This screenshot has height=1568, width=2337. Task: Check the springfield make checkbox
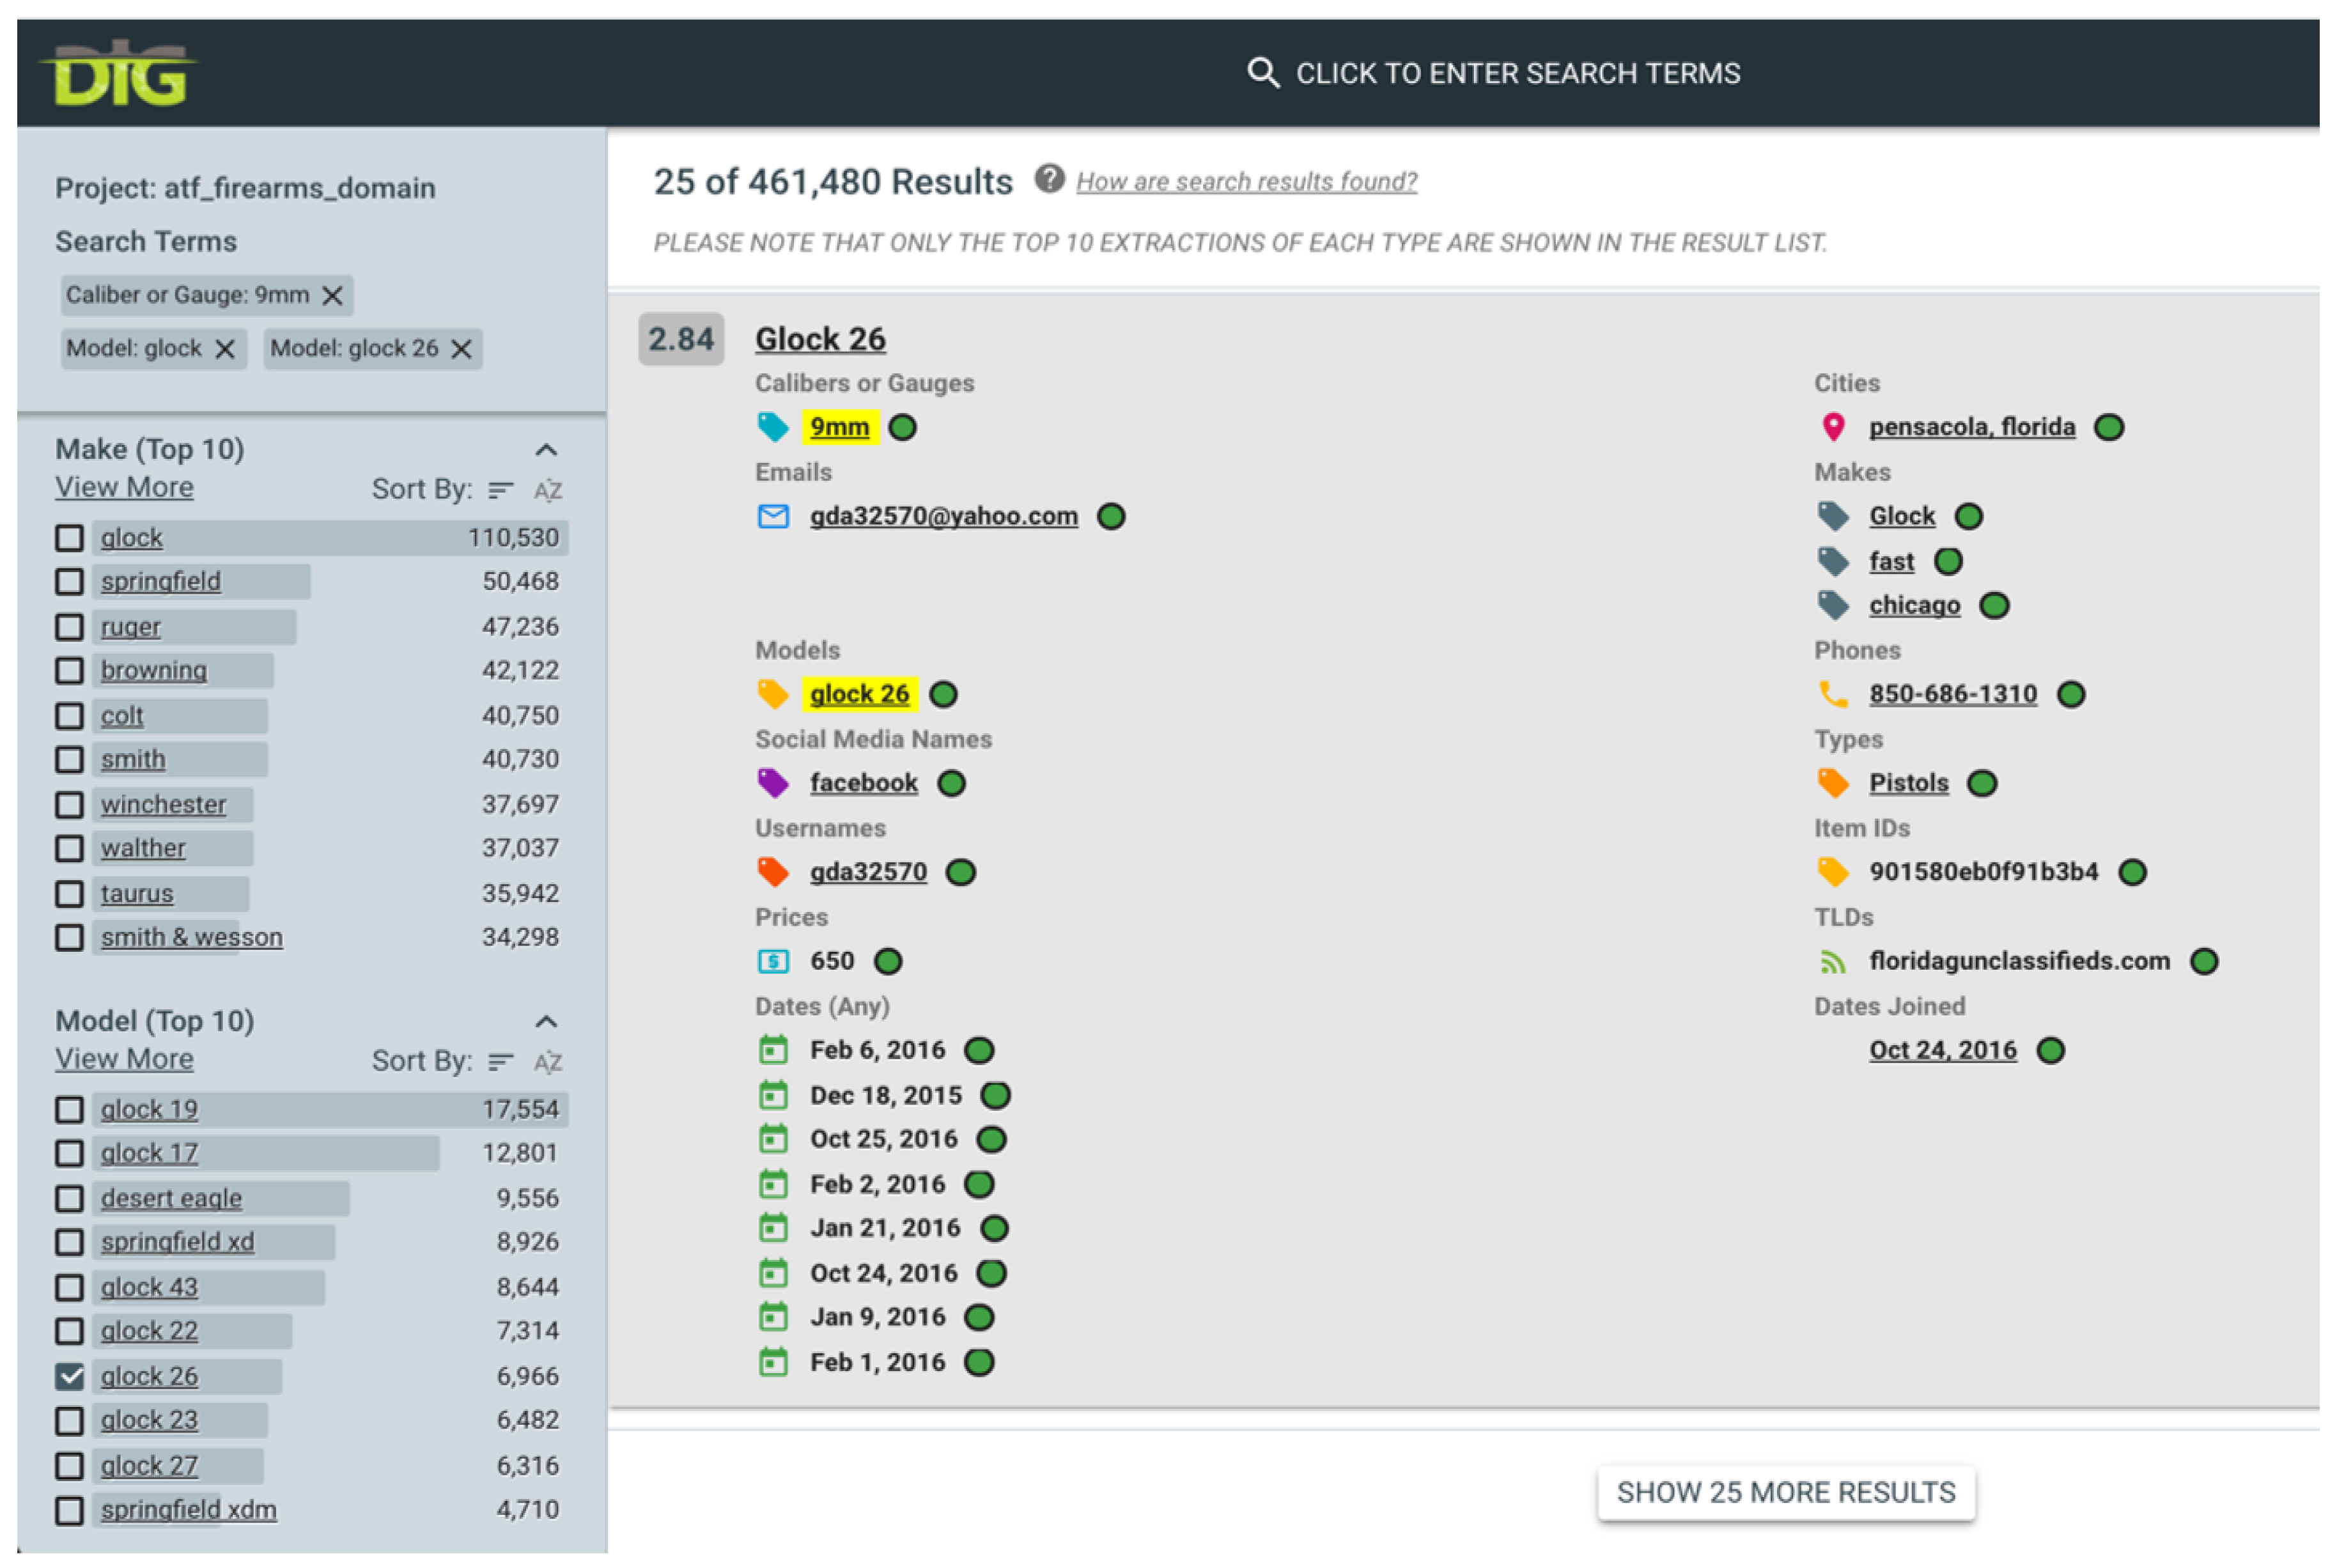(x=69, y=582)
